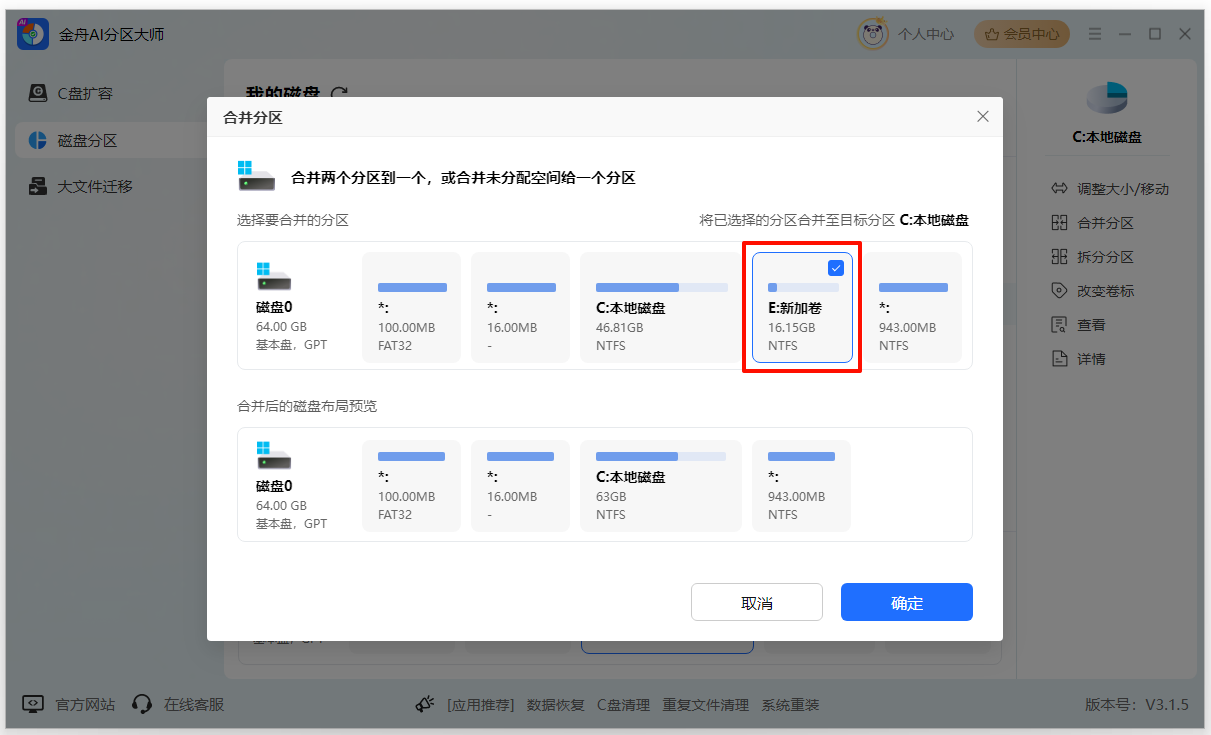1211x735 pixels.
Task: Cancel the merge dialog with 取消
Action: click(x=757, y=601)
